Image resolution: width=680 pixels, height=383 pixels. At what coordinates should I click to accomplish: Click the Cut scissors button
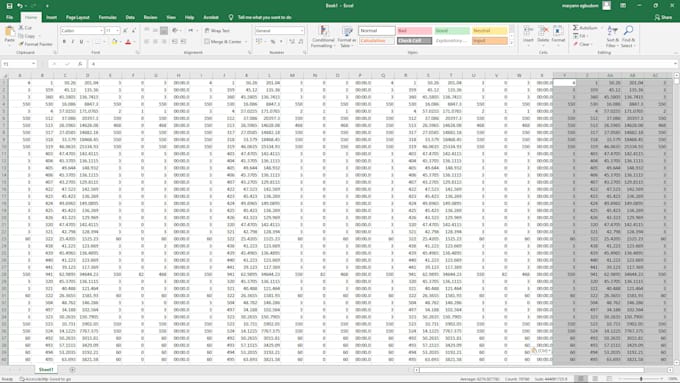(x=26, y=28)
